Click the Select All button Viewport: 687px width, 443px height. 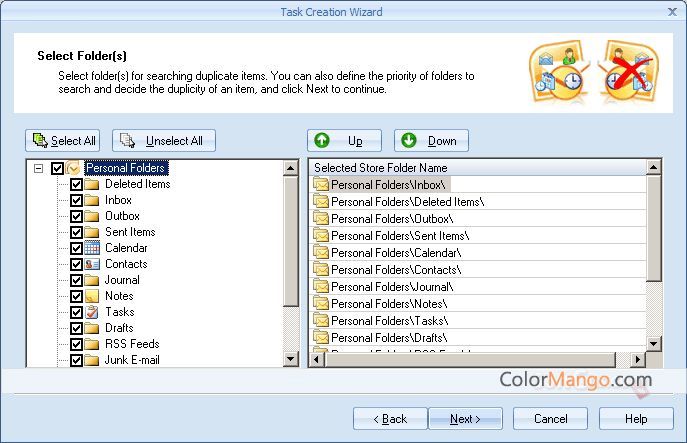pyautogui.click(x=64, y=141)
